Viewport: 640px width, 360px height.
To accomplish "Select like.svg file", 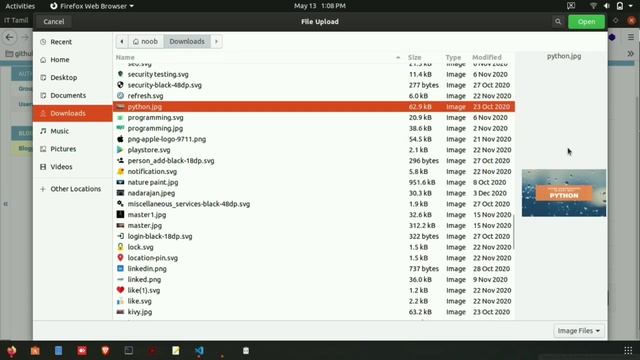I will point(313,301).
